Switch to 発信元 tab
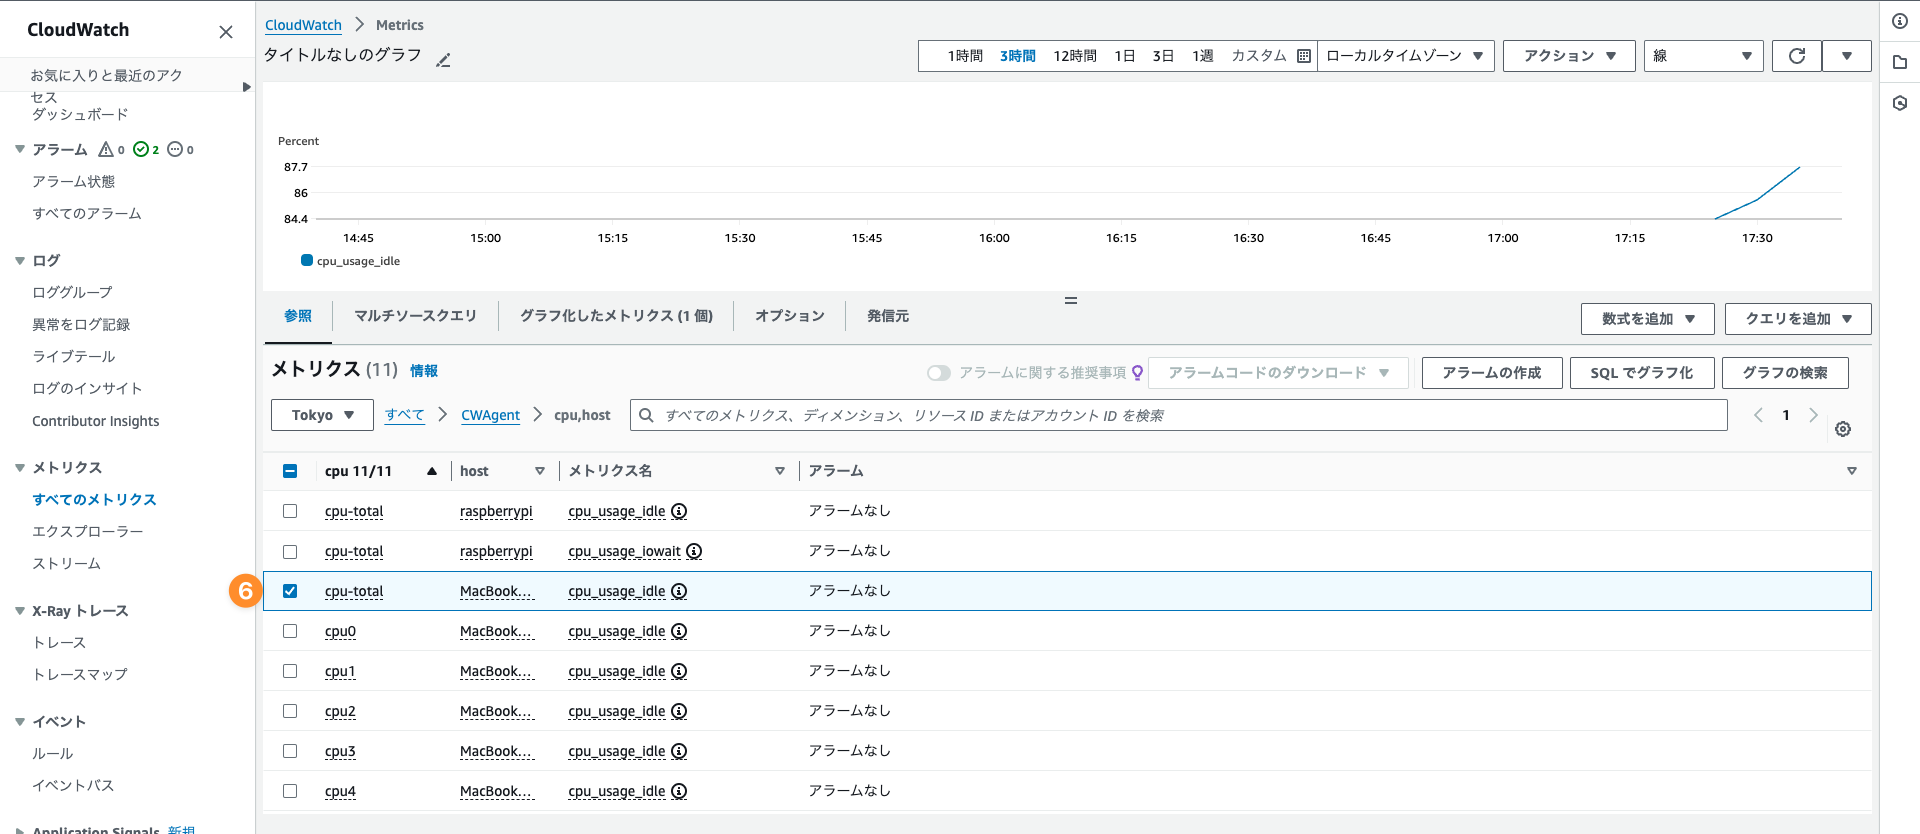The width and height of the screenshot is (1920, 834). (888, 316)
